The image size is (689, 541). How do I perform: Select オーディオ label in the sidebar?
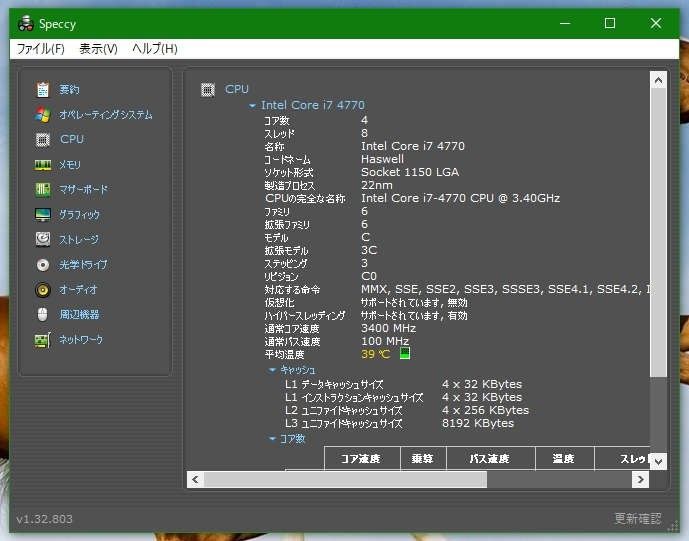click(78, 290)
